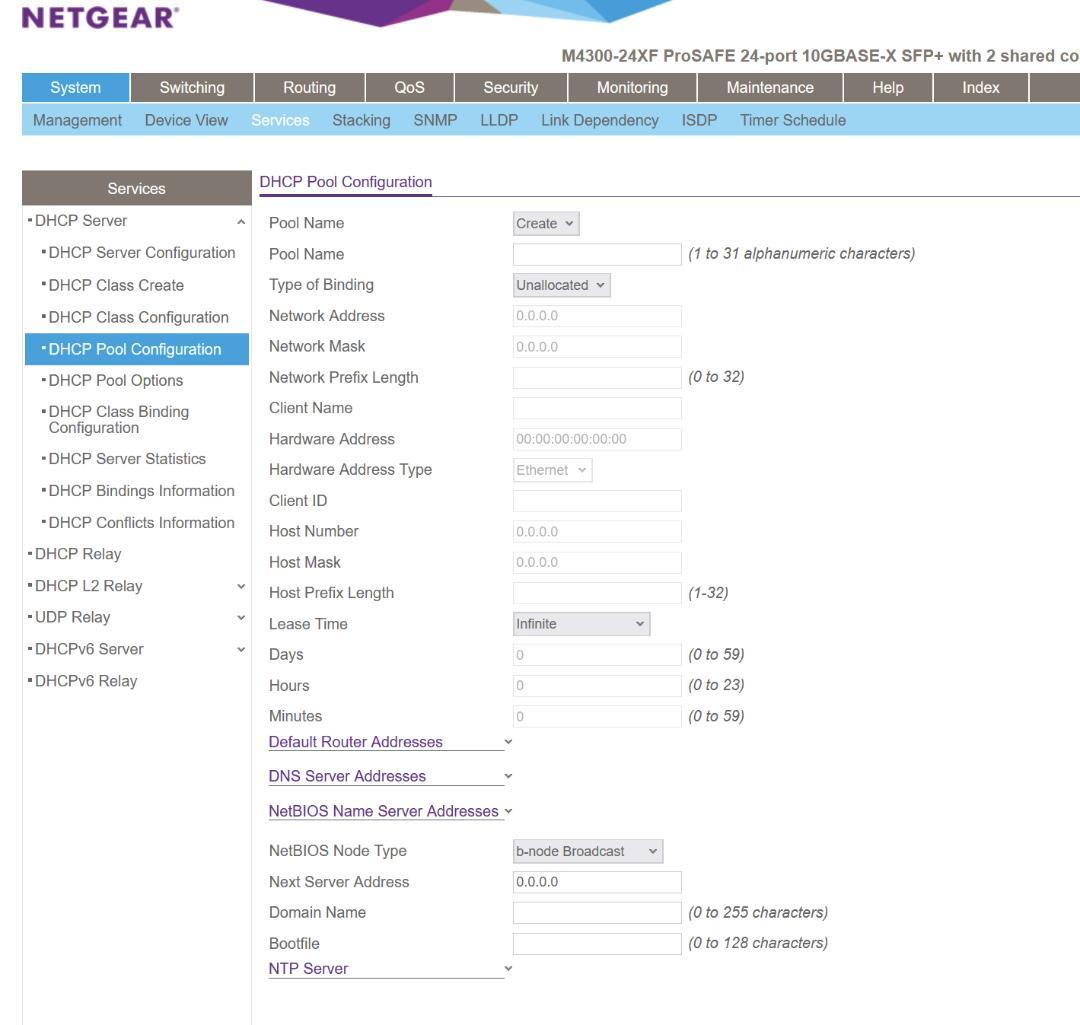The image size is (1080, 1025).
Task: Open the Lease Time dropdown
Action: coord(581,624)
